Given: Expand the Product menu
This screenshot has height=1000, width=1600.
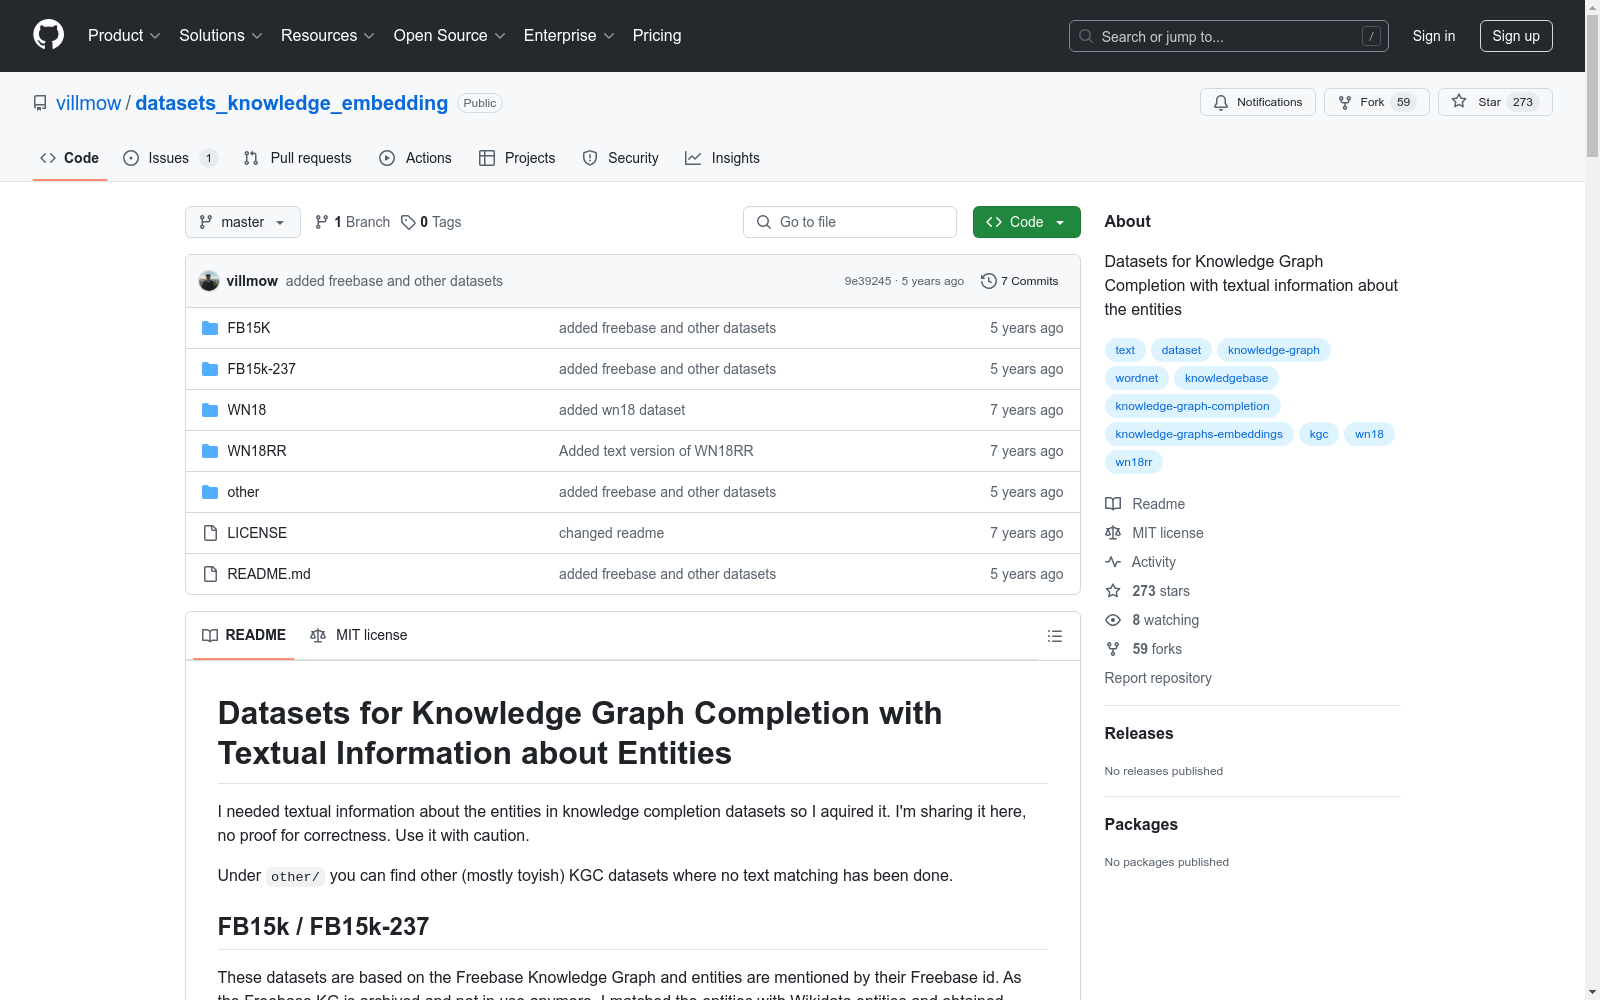Looking at the screenshot, I should [124, 35].
